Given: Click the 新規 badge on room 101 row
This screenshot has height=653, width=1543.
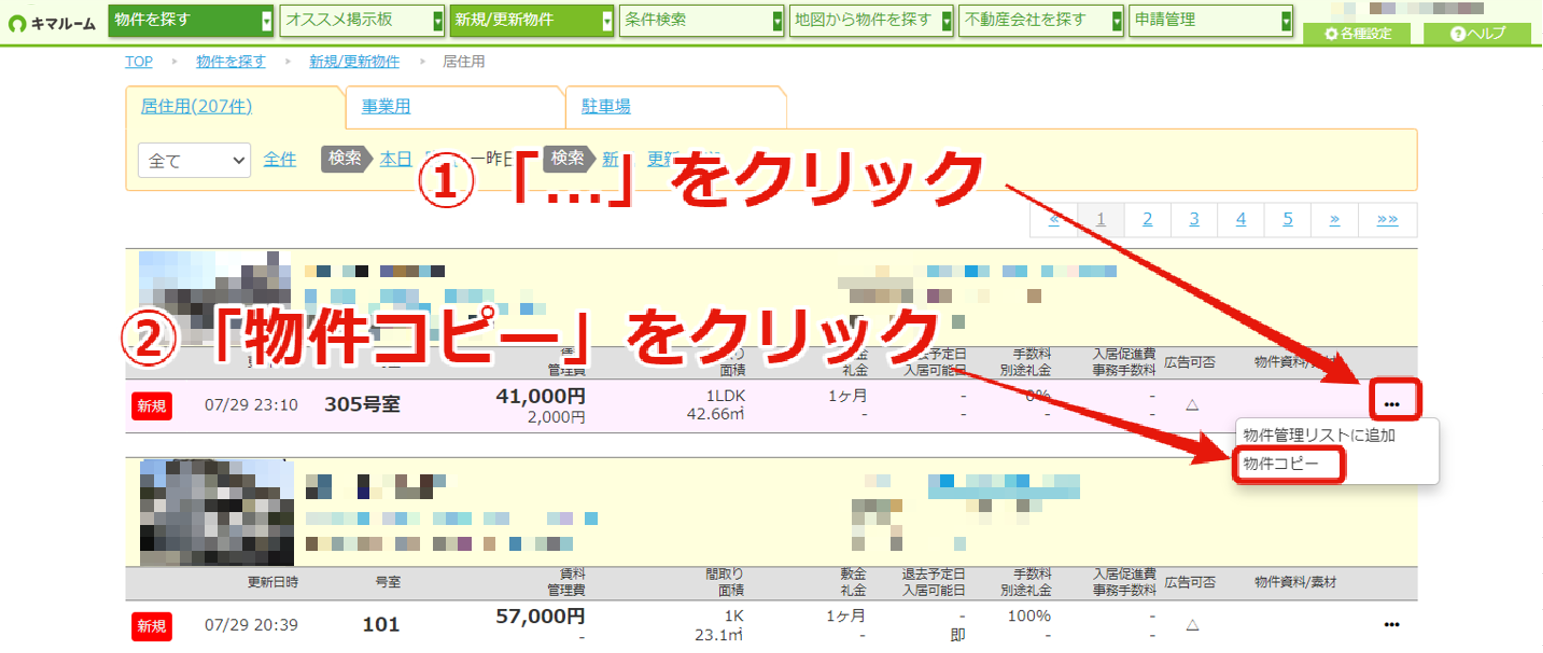Looking at the screenshot, I should (x=151, y=626).
